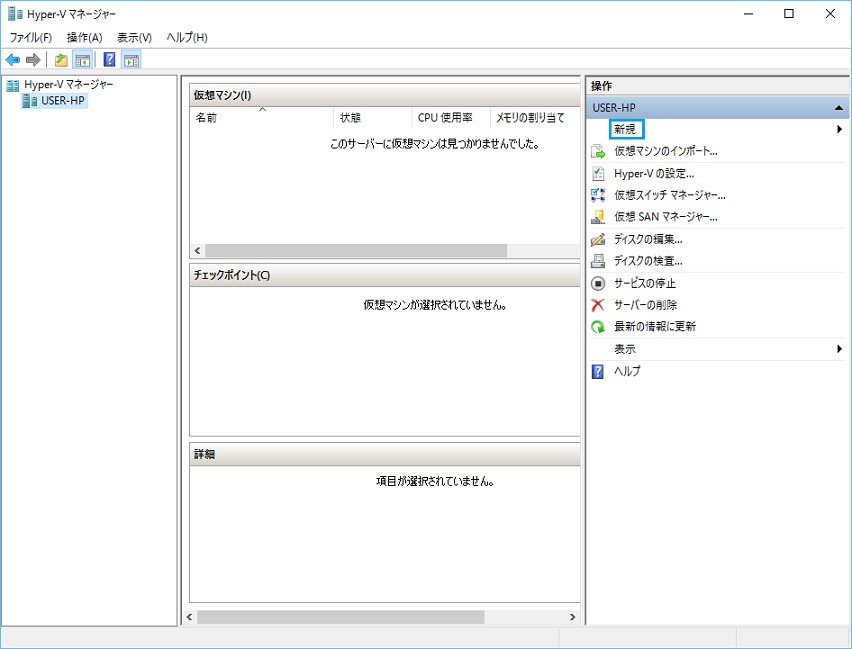Image resolution: width=852 pixels, height=649 pixels.
Task: Click the ディスクの編集 pencil icon
Action: coord(598,239)
